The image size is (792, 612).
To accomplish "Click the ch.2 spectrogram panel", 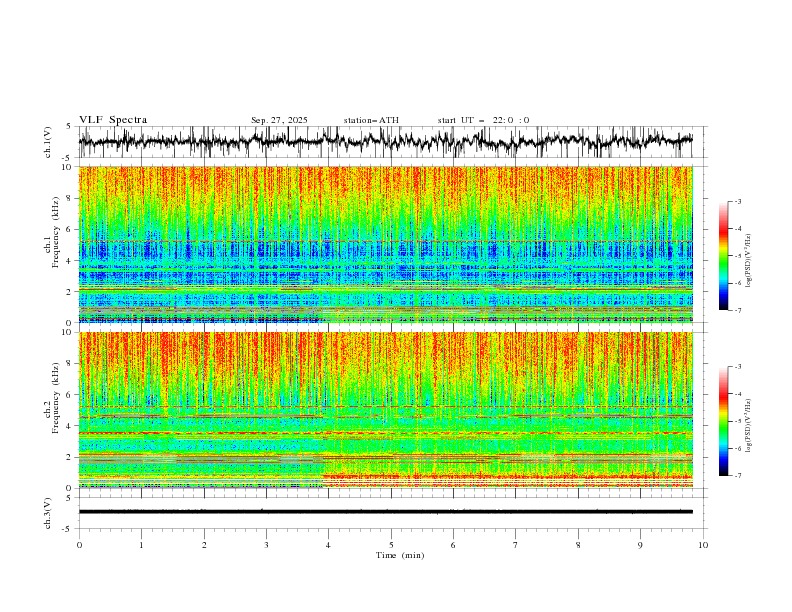I will point(386,410).
